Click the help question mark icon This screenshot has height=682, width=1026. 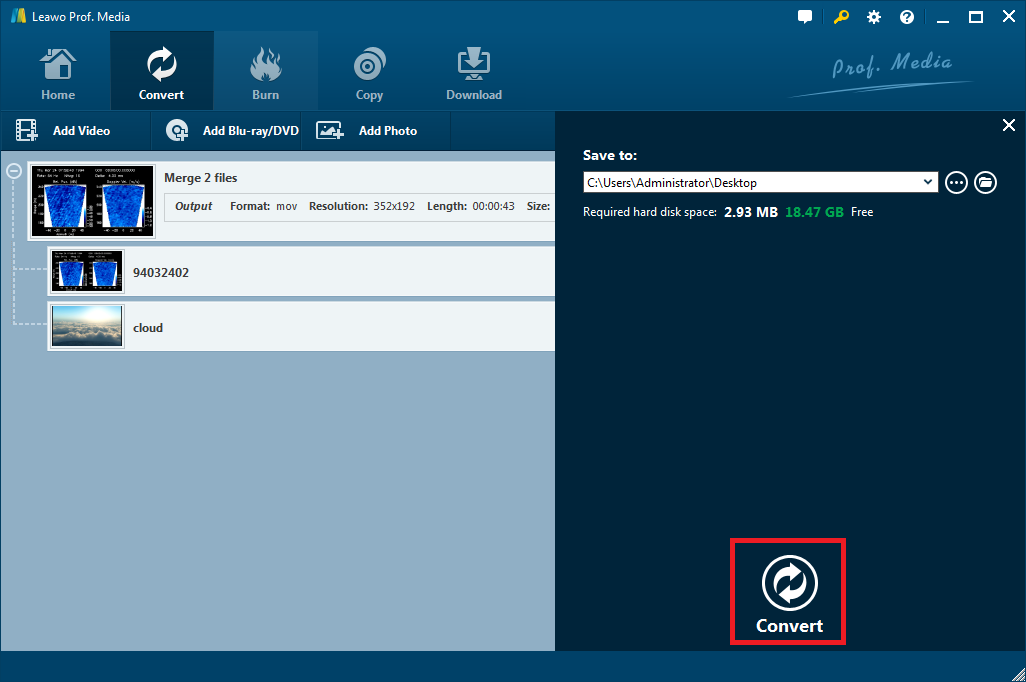point(907,17)
